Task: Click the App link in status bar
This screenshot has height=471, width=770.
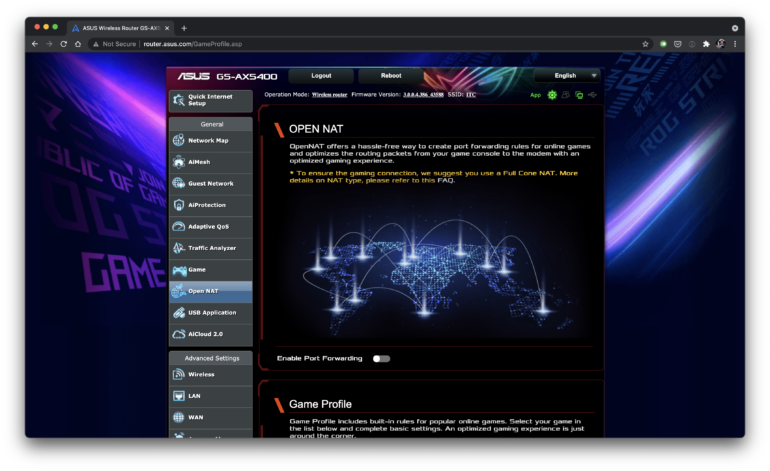Action: tap(535, 95)
